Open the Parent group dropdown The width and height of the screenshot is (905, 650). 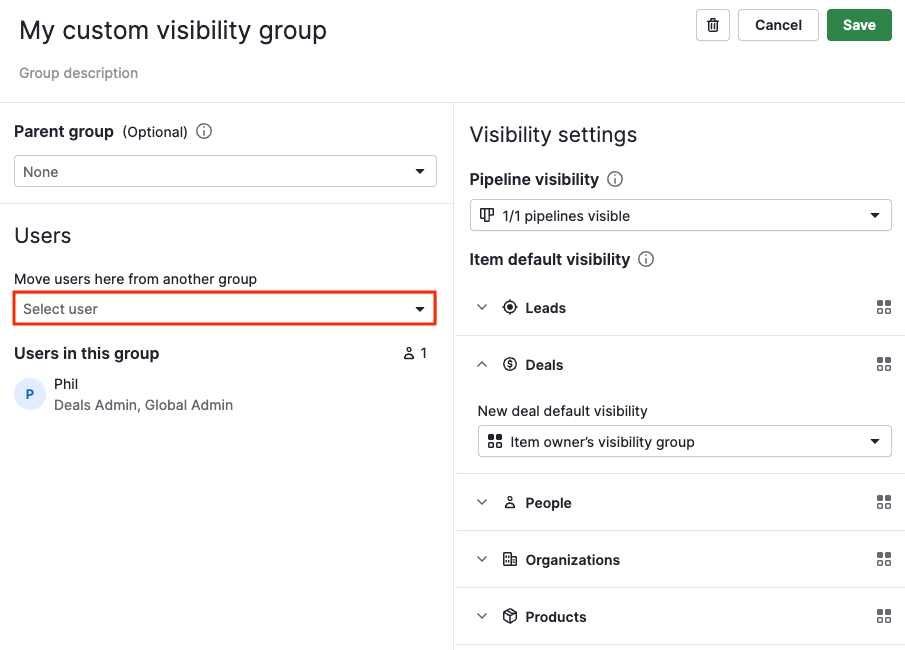click(x=225, y=171)
